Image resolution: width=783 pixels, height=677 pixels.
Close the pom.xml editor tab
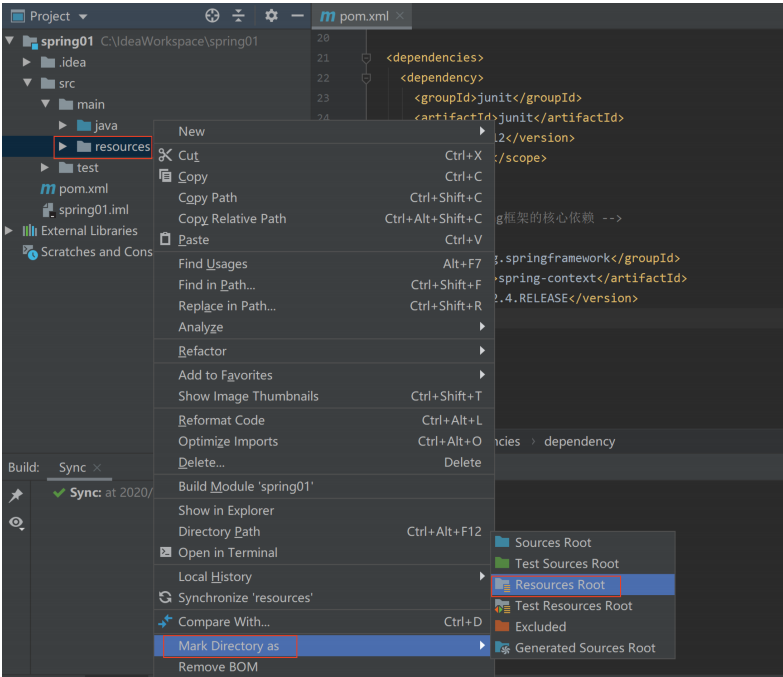(x=399, y=16)
